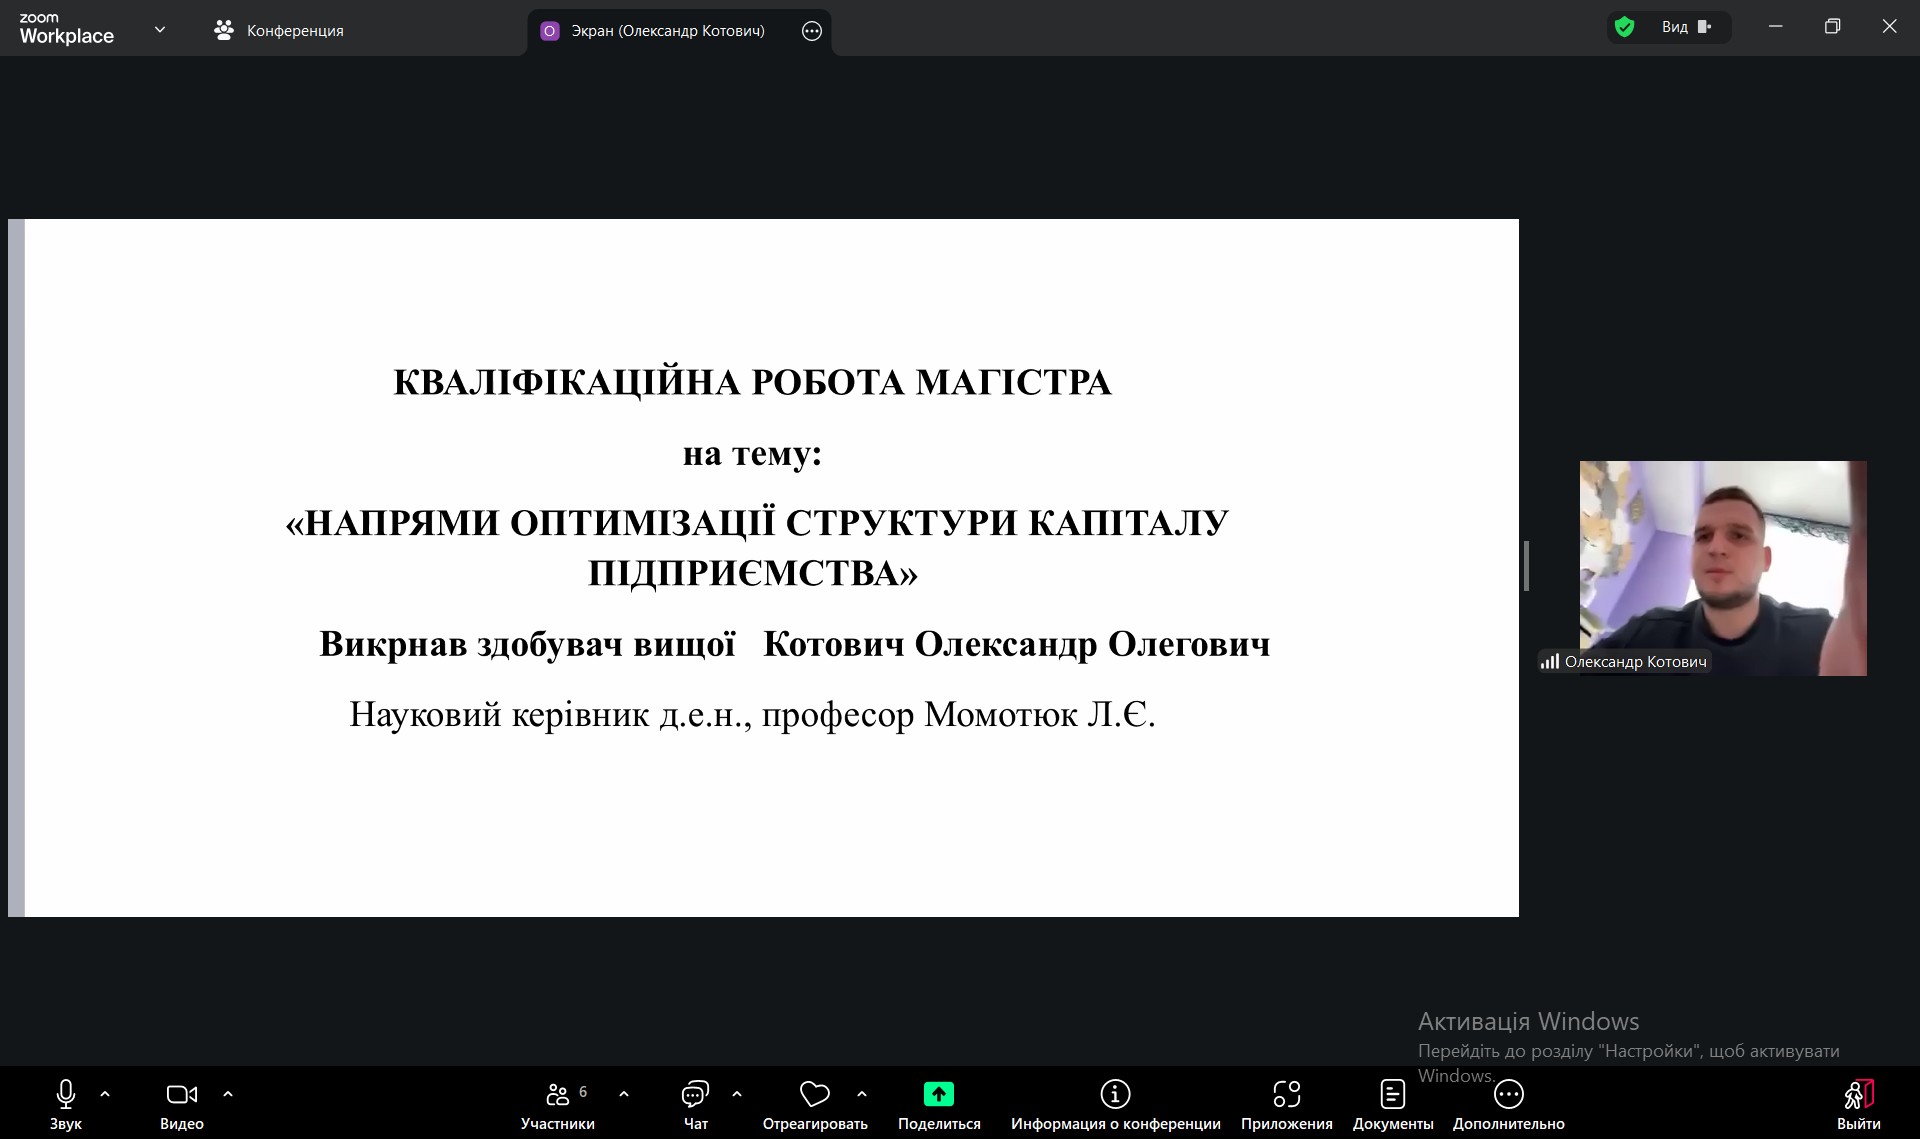Viewport: 1920px width, 1140px height.
Task: Open the Участники participants panel
Action: (558, 1095)
